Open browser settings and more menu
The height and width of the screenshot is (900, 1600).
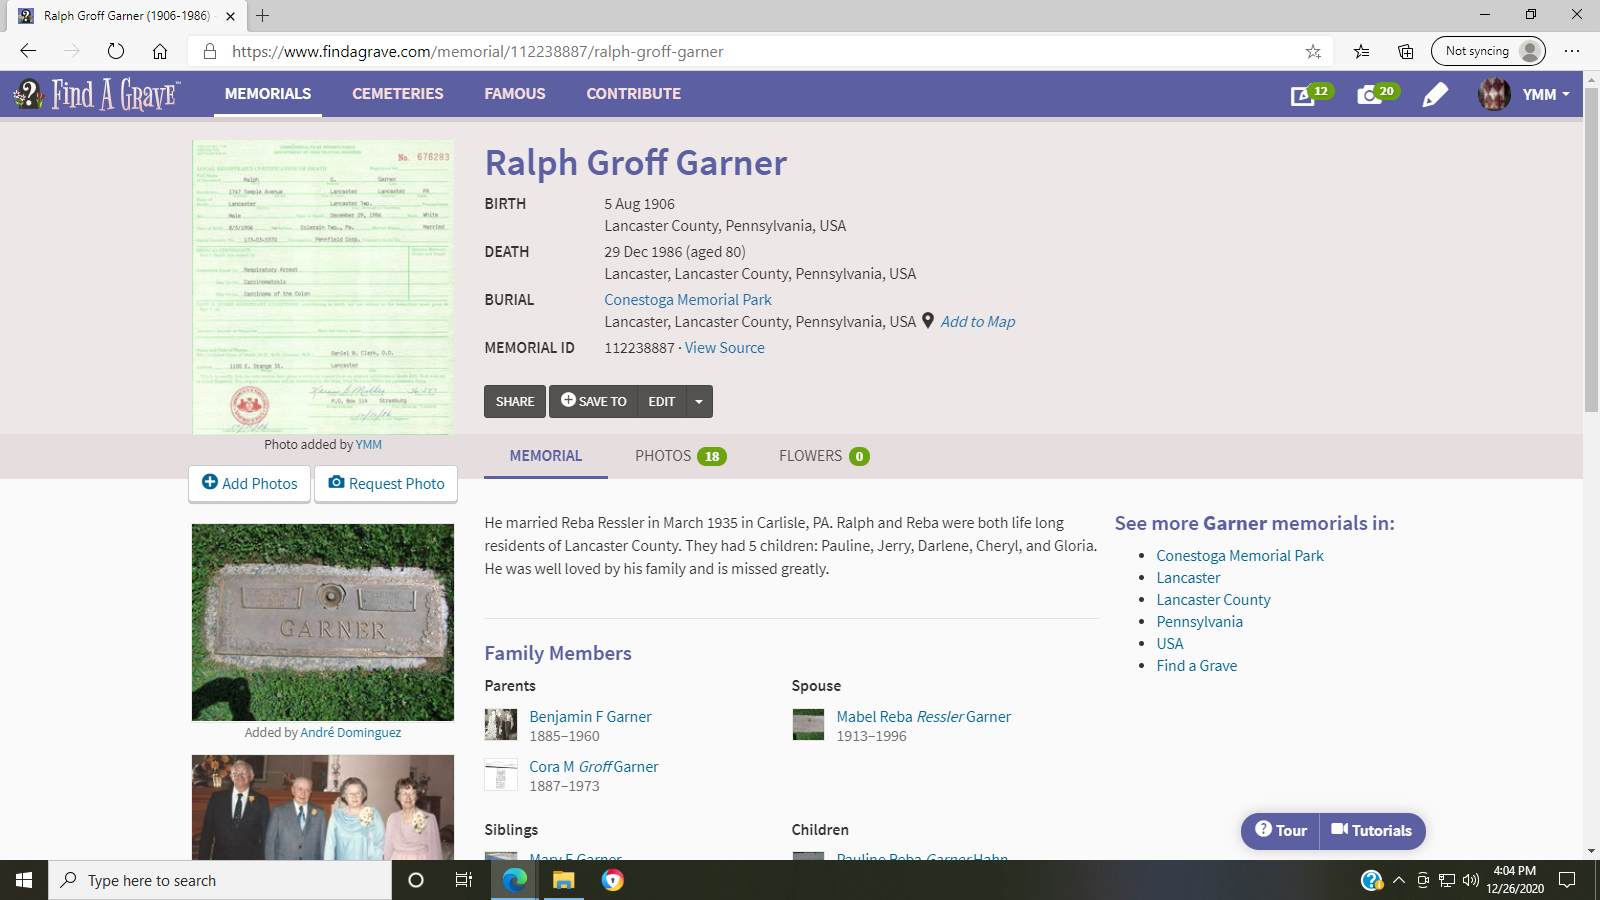tap(1572, 51)
